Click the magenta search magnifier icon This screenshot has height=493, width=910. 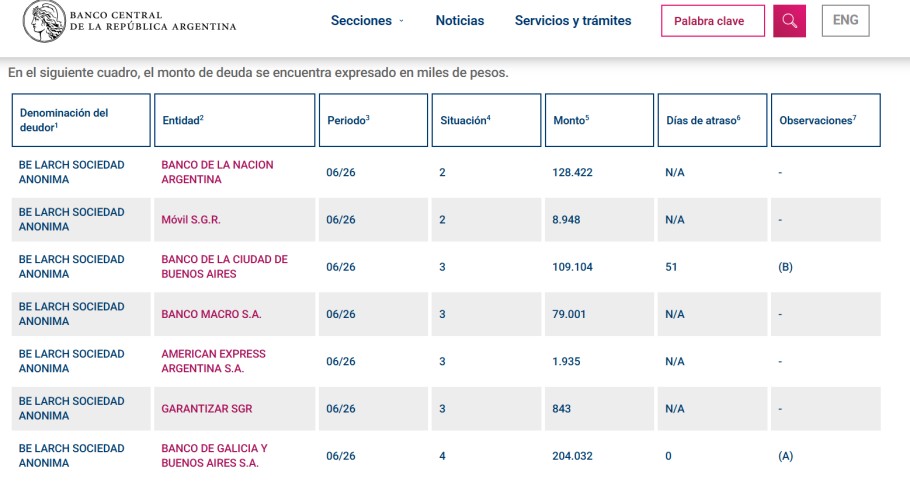[x=789, y=21]
